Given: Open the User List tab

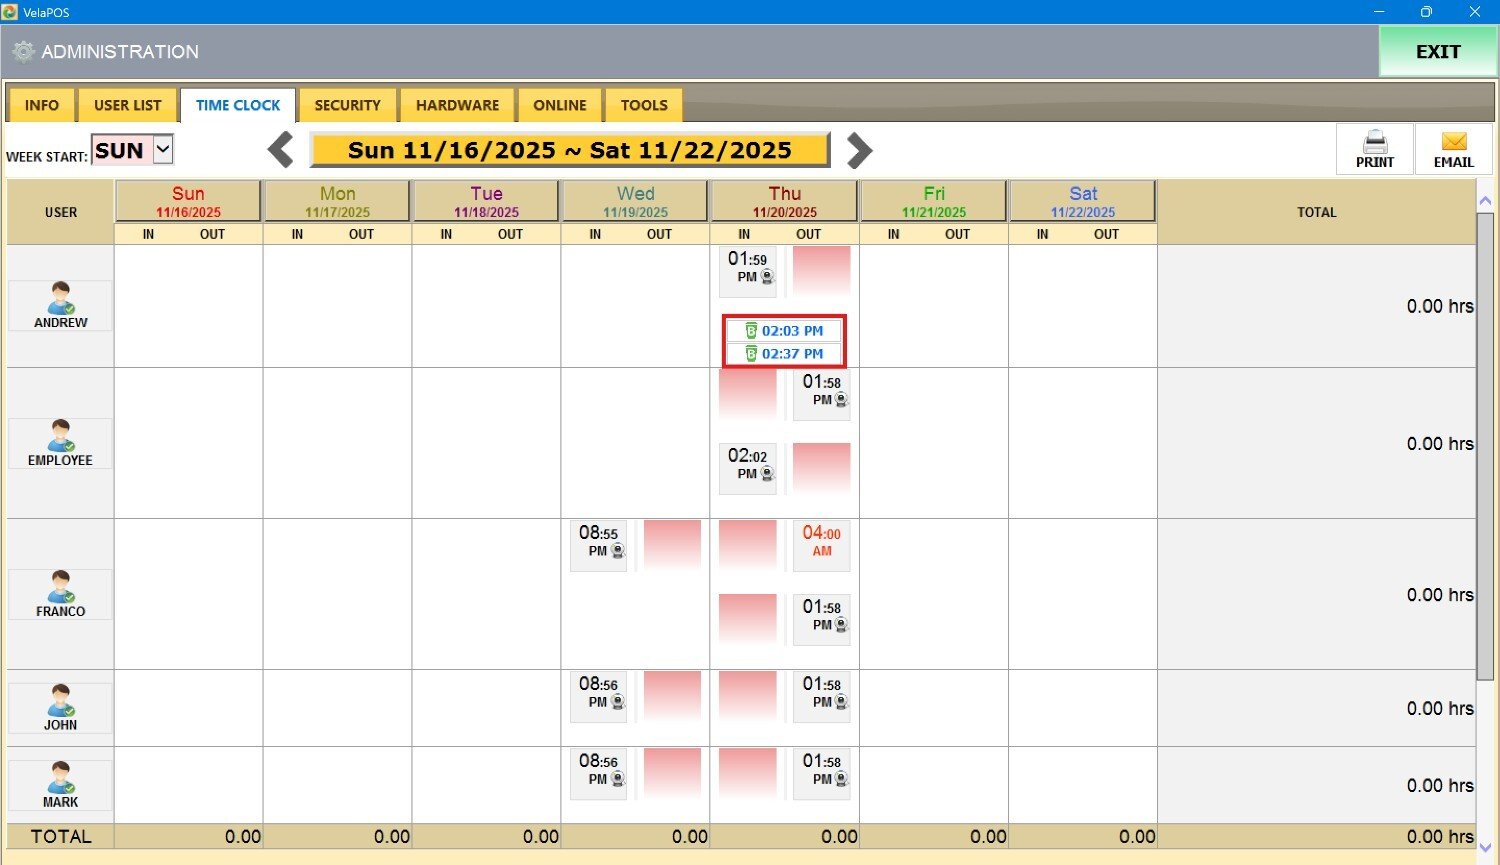Looking at the screenshot, I should pyautogui.click(x=127, y=105).
